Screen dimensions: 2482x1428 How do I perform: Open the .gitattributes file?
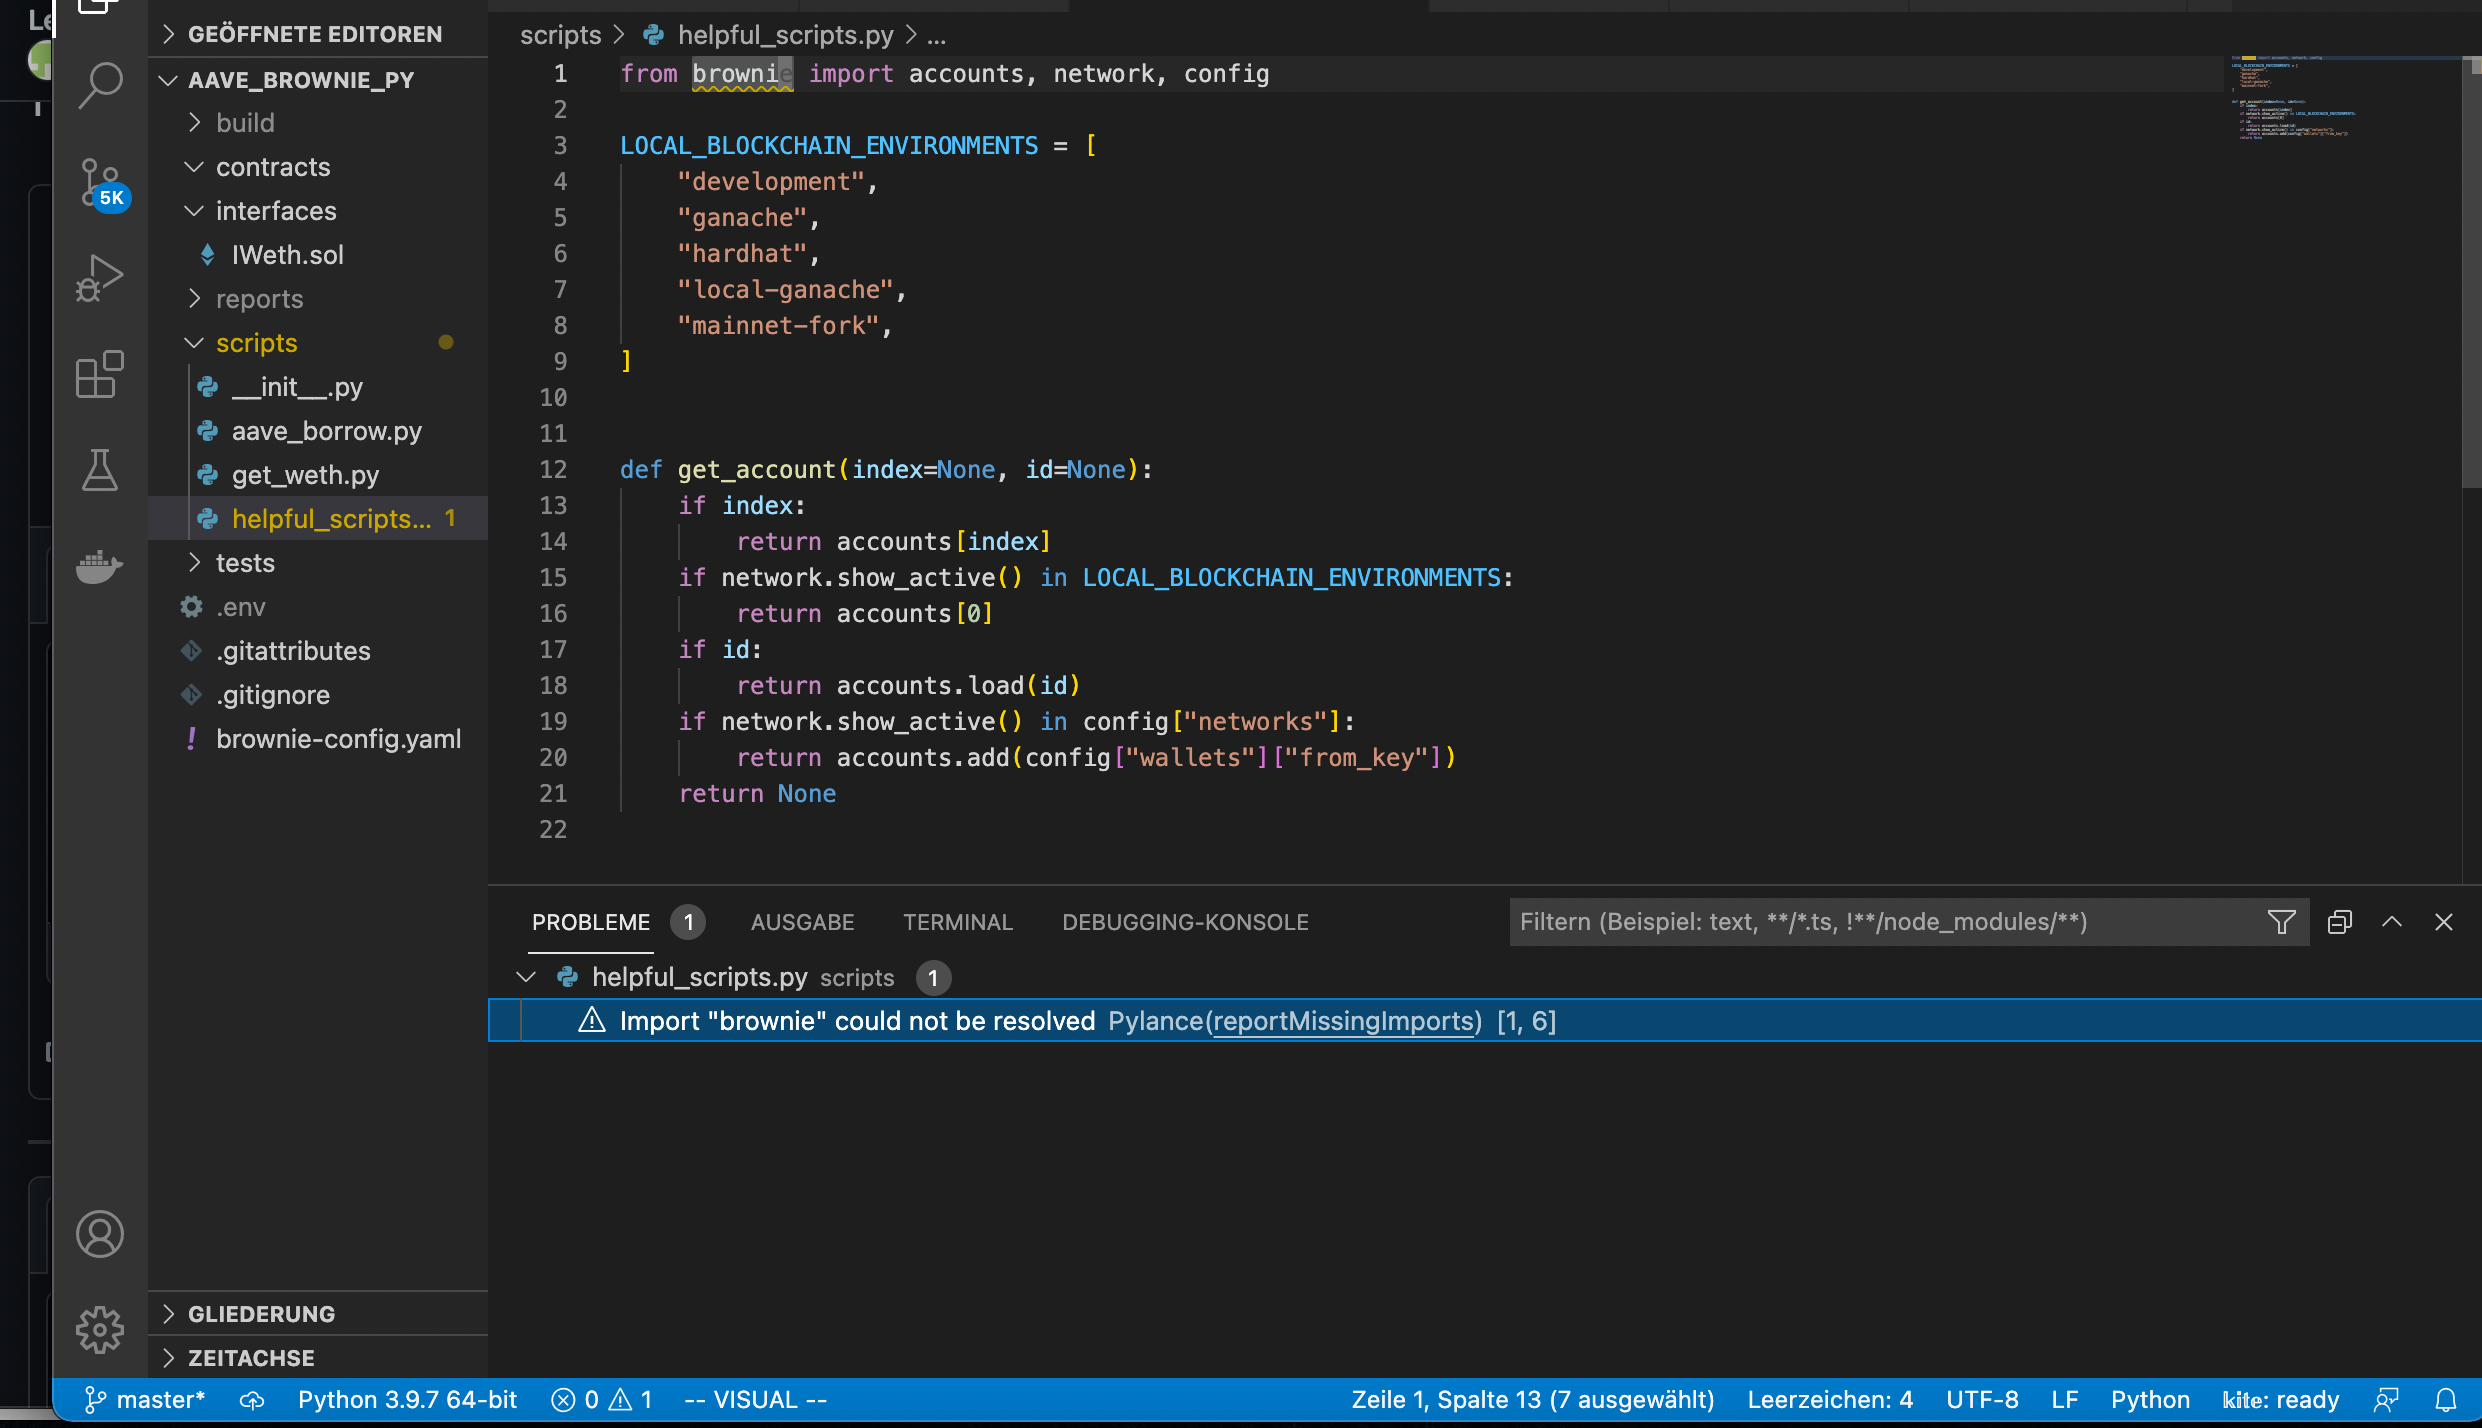pyautogui.click(x=318, y=651)
